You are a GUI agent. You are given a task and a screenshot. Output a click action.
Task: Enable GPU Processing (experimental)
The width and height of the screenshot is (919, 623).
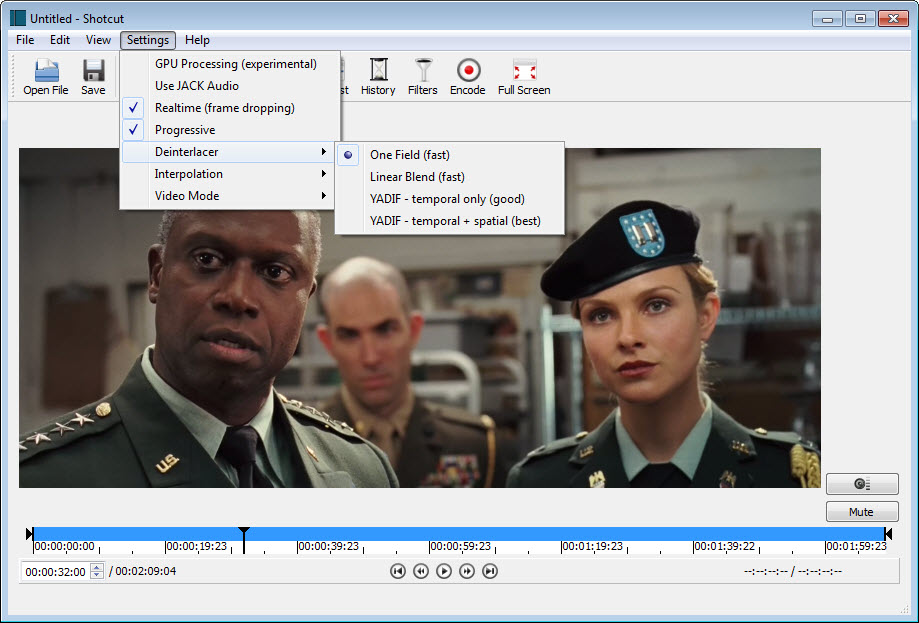(230, 64)
